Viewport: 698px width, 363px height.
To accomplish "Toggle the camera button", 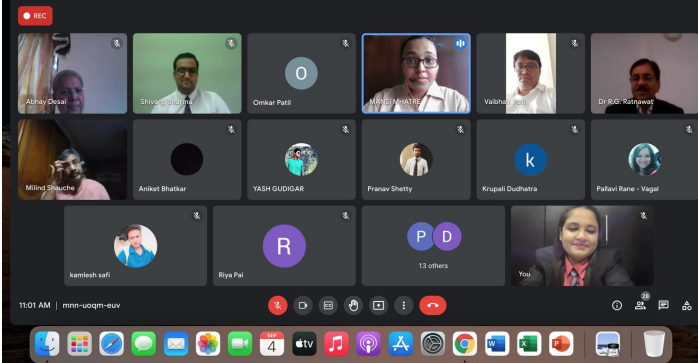I will [x=303, y=306].
